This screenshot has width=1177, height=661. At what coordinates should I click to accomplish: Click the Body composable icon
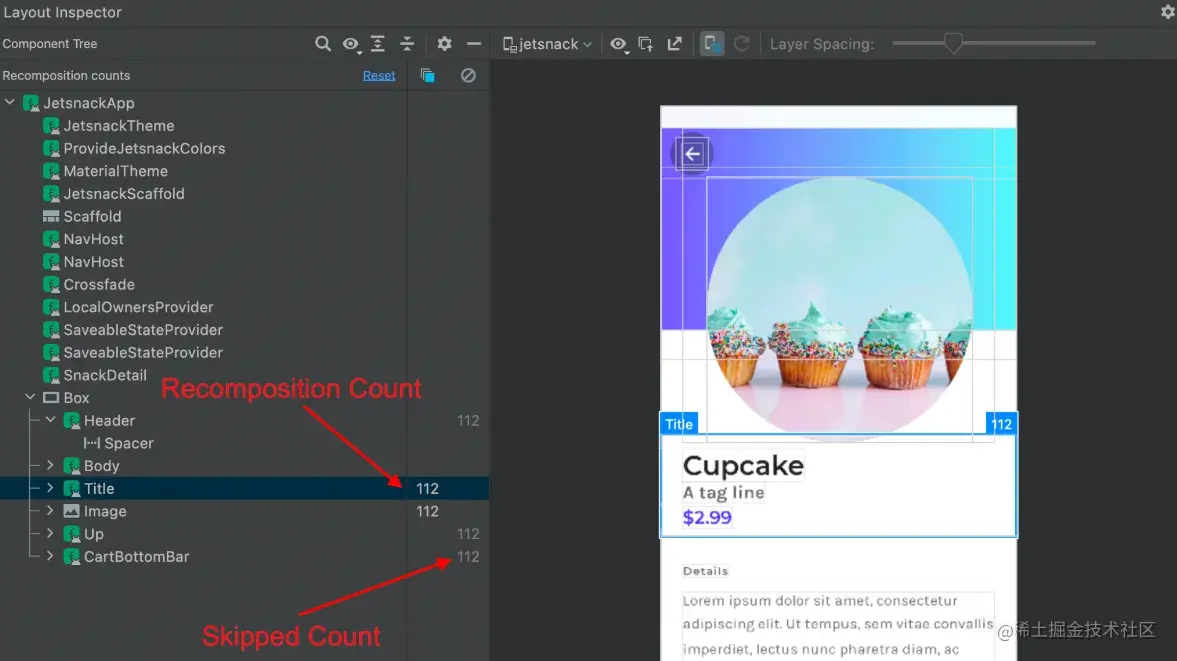click(x=71, y=466)
